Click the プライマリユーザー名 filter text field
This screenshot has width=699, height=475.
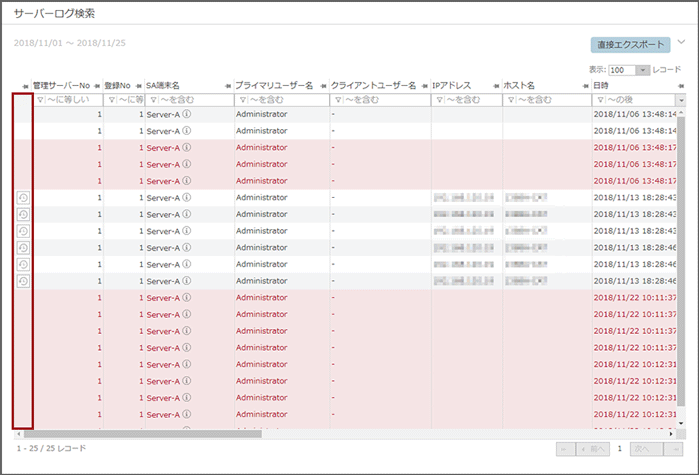pyautogui.click(x=286, y=100)
